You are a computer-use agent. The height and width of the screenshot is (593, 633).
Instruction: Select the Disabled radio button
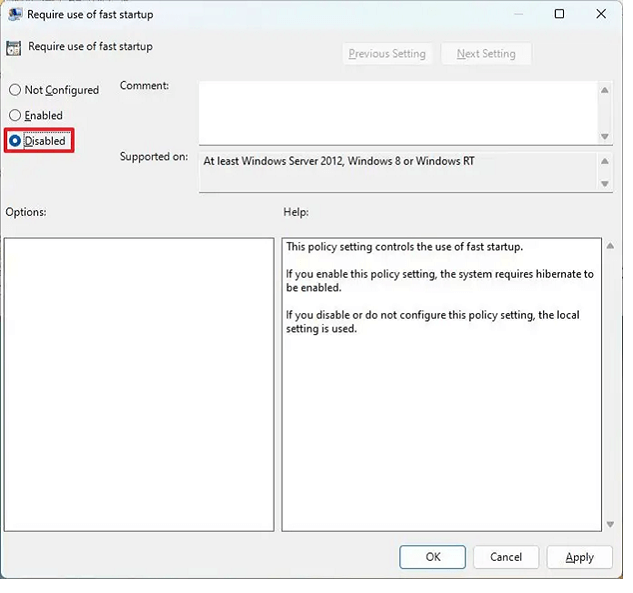tap(15, 141)
